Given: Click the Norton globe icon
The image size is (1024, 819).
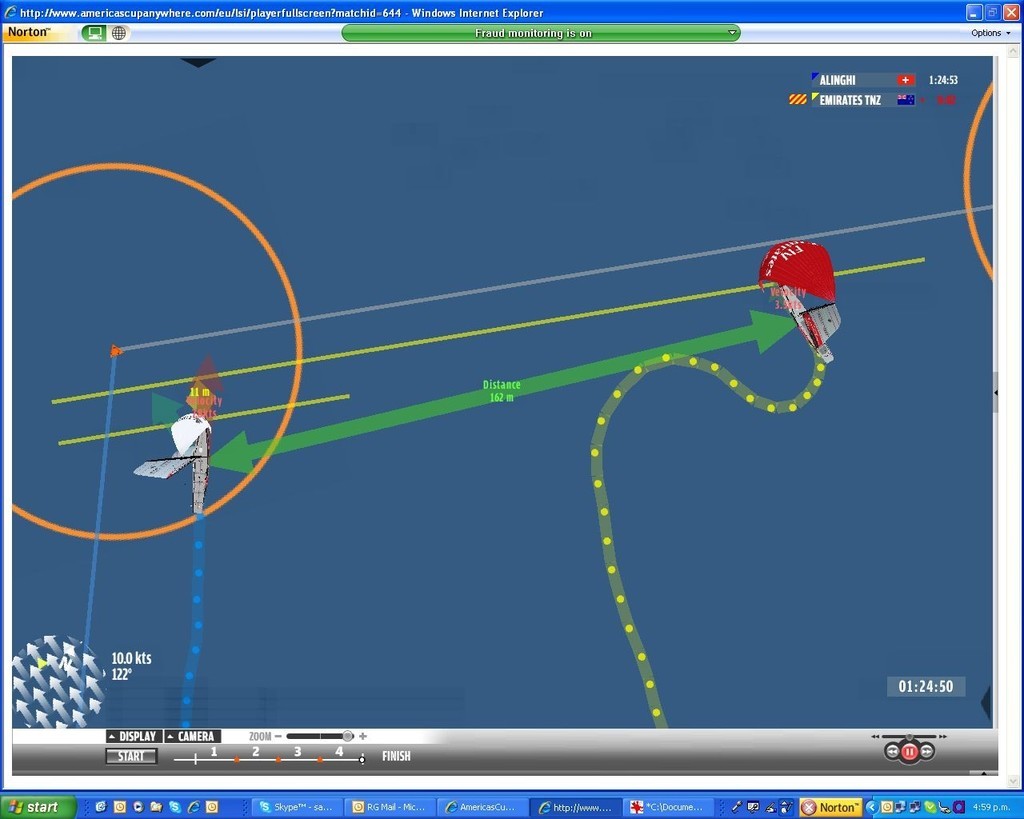Looking at the screenshot, I should [x=119, y=33].
